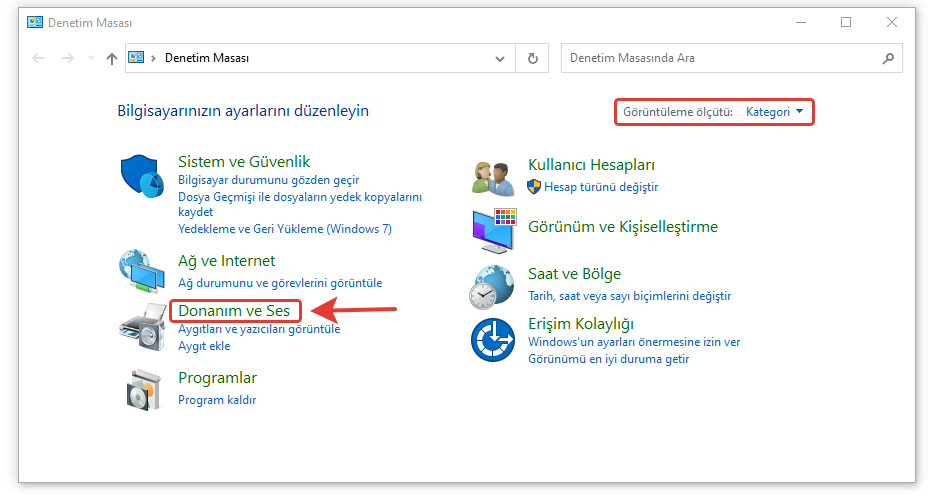
Task: Expand the address bar history dropdown
Action: coord(501,58)
